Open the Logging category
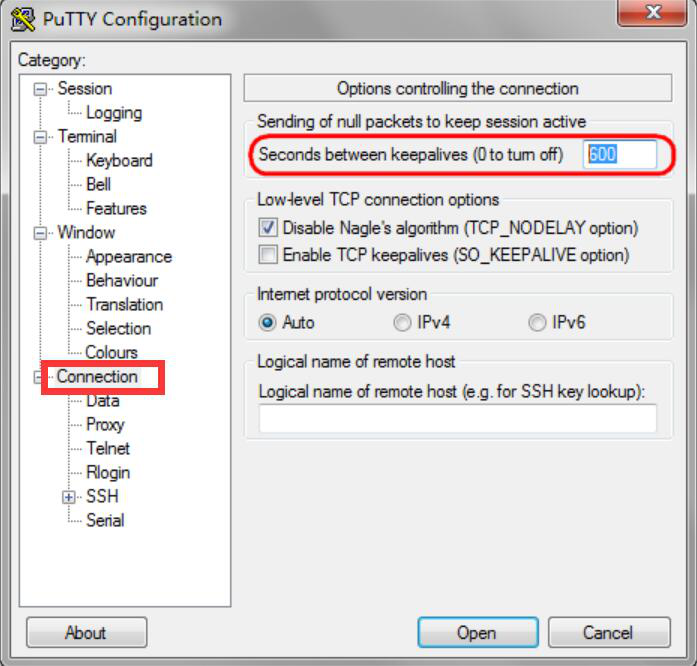This screenshot has width=697, height=666. [114, 113]
